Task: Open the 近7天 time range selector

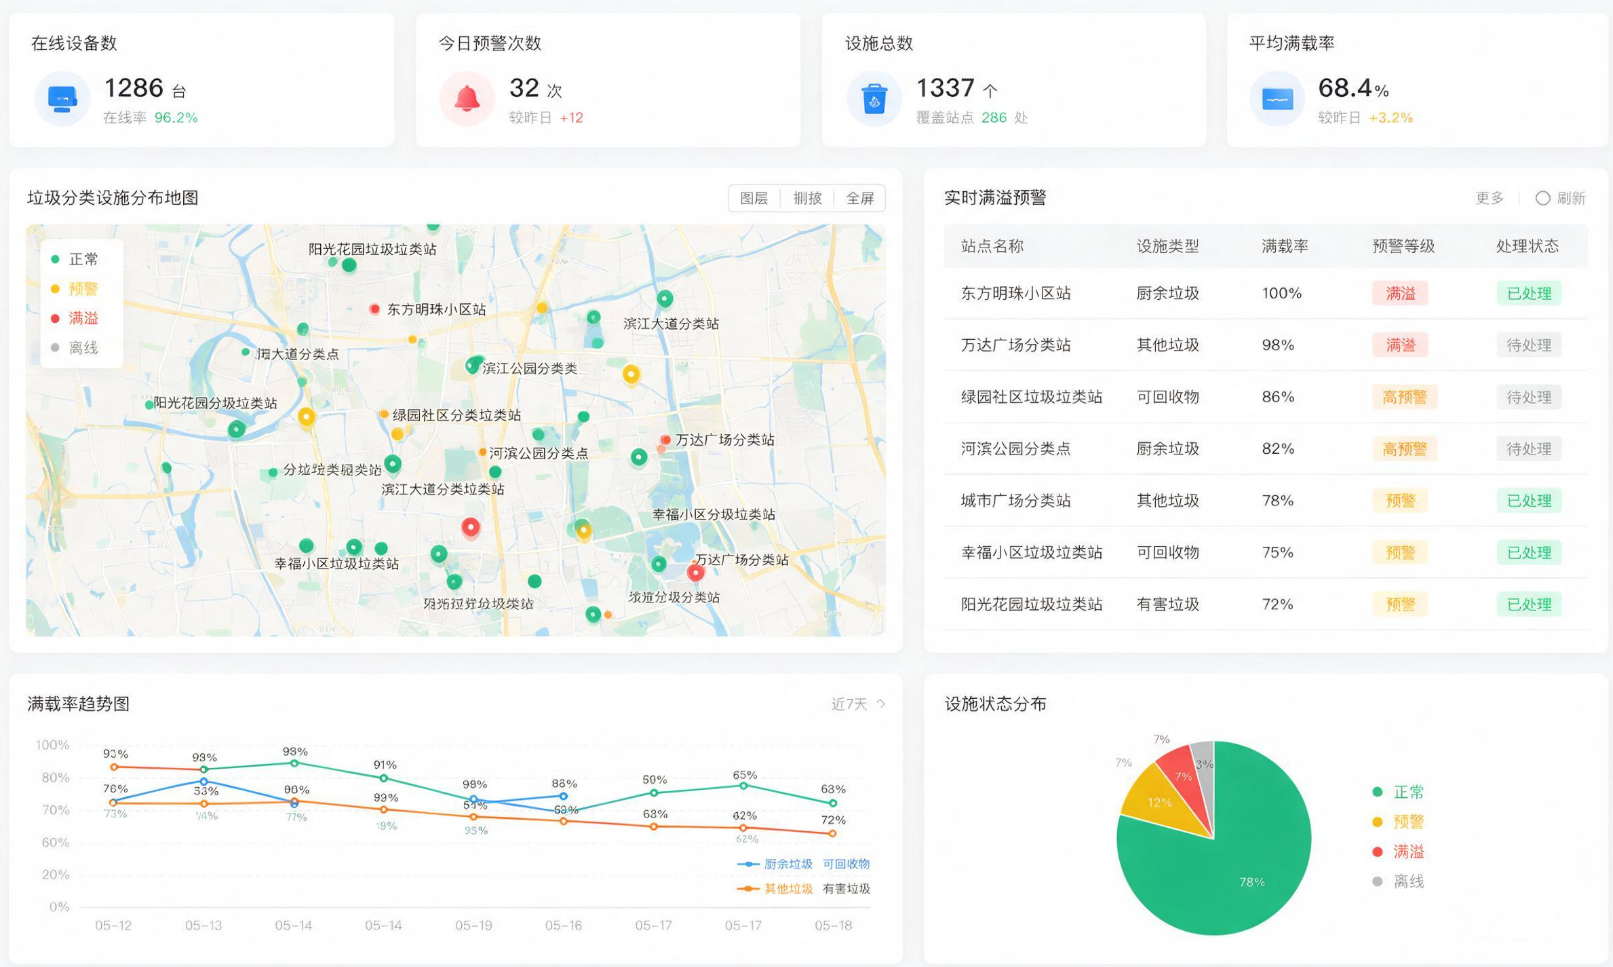Action: [858, 704]
